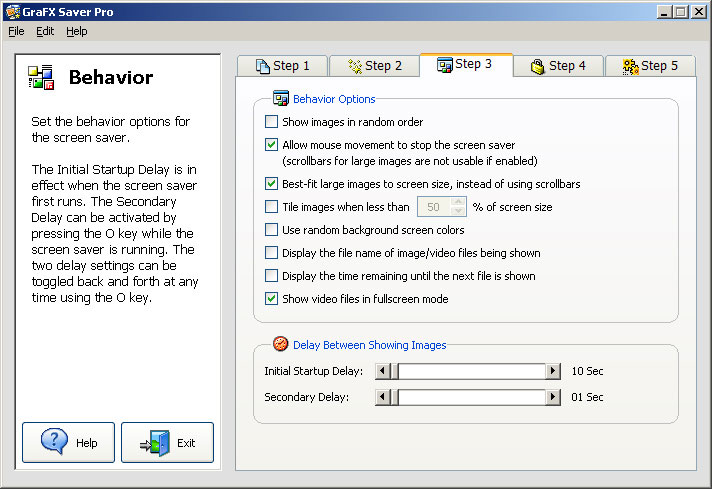Open the Step 2 tab
The width and height of the screenshot is (712, 489).
(375, 66)
